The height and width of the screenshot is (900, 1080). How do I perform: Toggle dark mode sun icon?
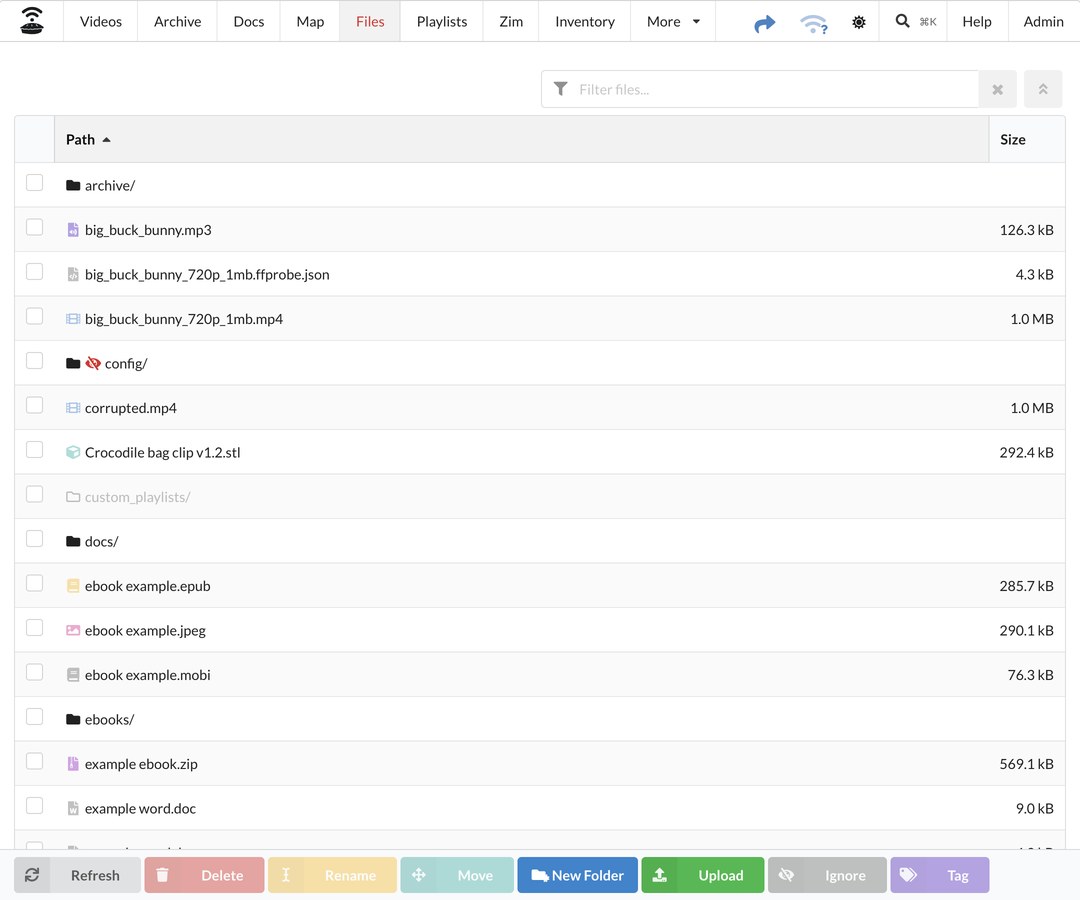click(x=858, y=22)
